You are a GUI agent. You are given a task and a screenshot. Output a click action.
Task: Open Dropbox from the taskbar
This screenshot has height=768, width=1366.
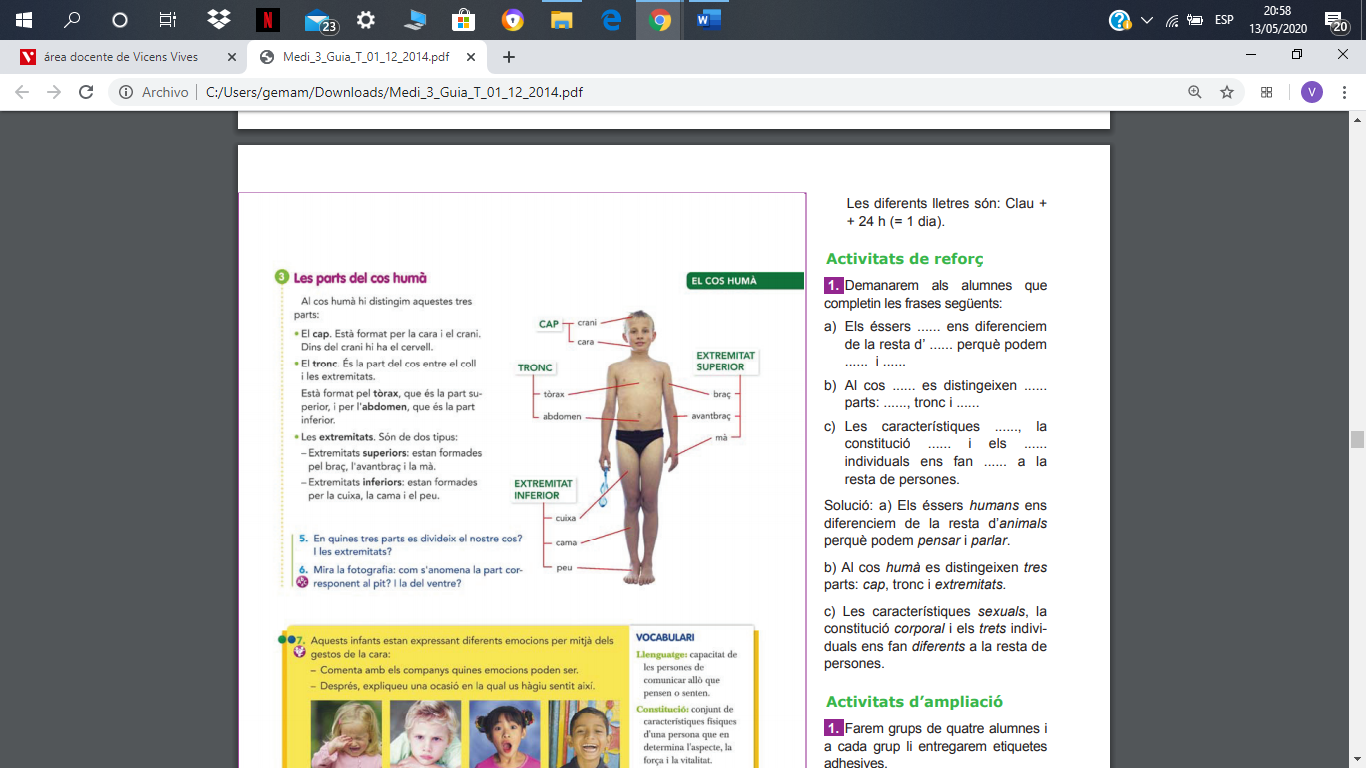218,20
